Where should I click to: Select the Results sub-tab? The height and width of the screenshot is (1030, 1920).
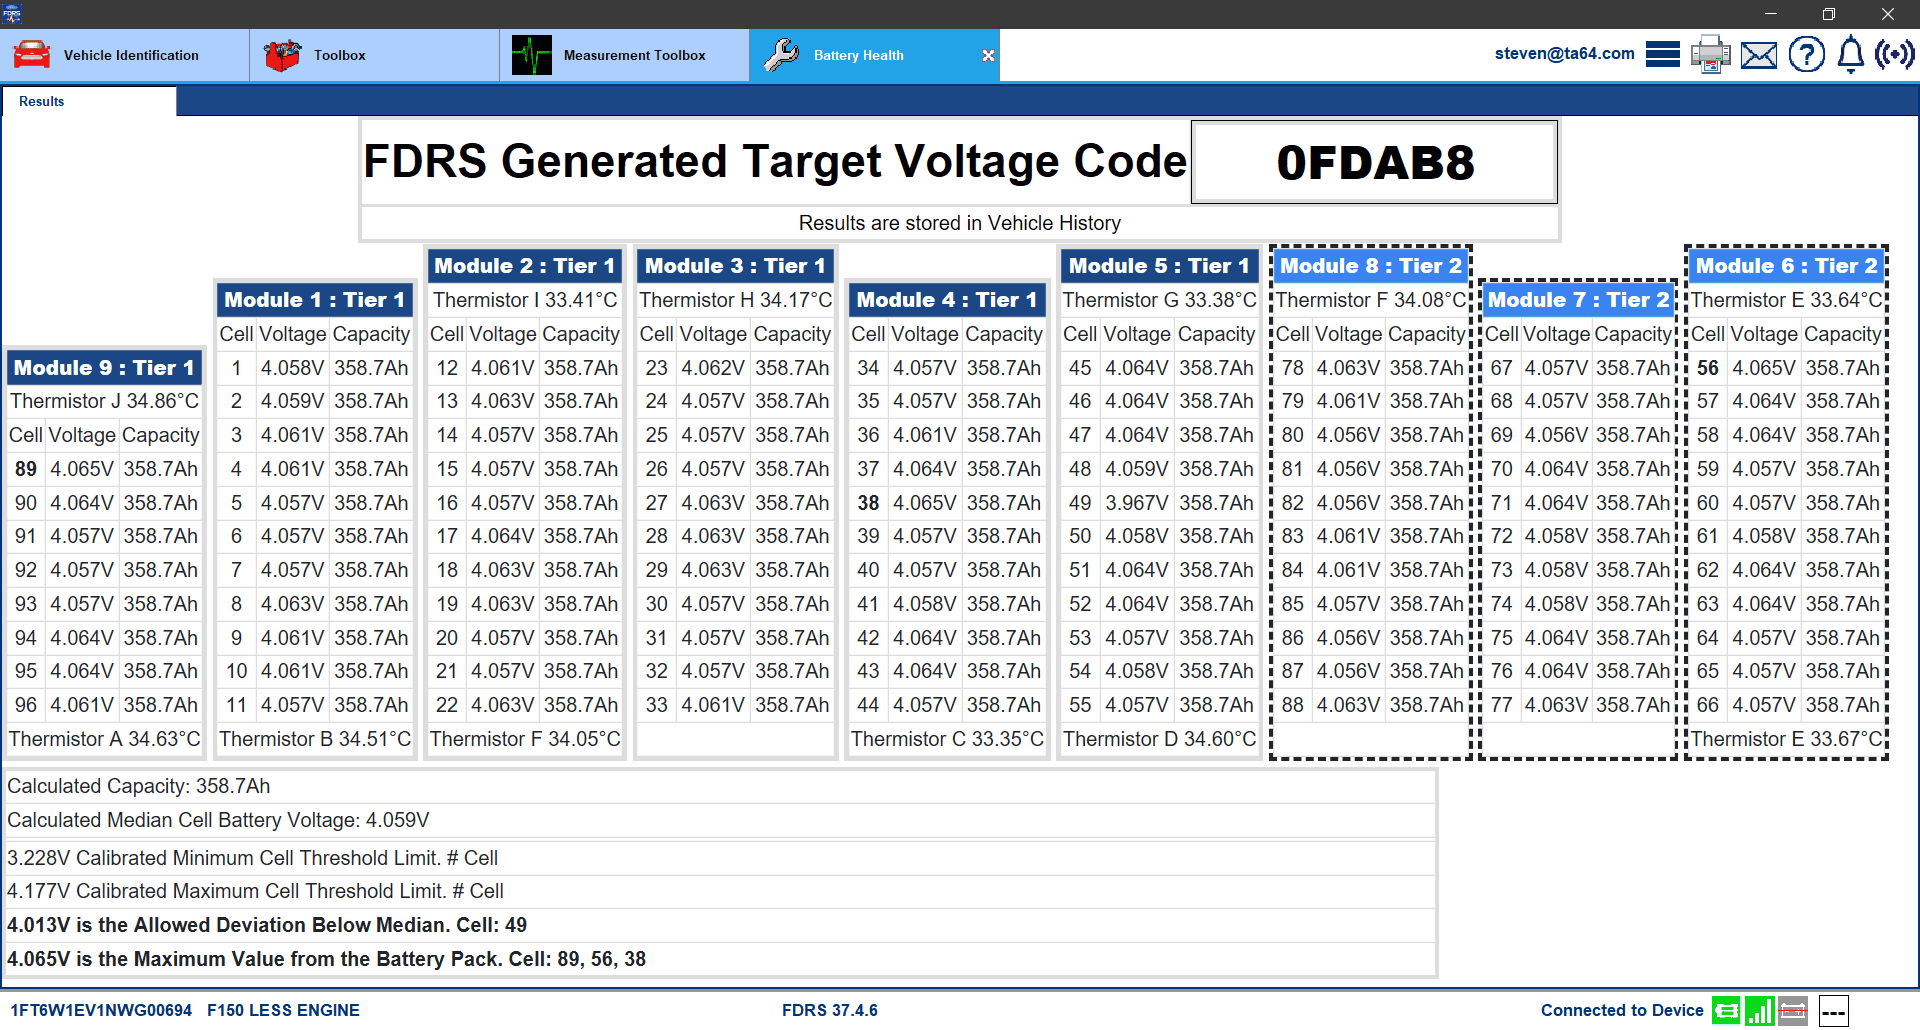tap(42, 101)
